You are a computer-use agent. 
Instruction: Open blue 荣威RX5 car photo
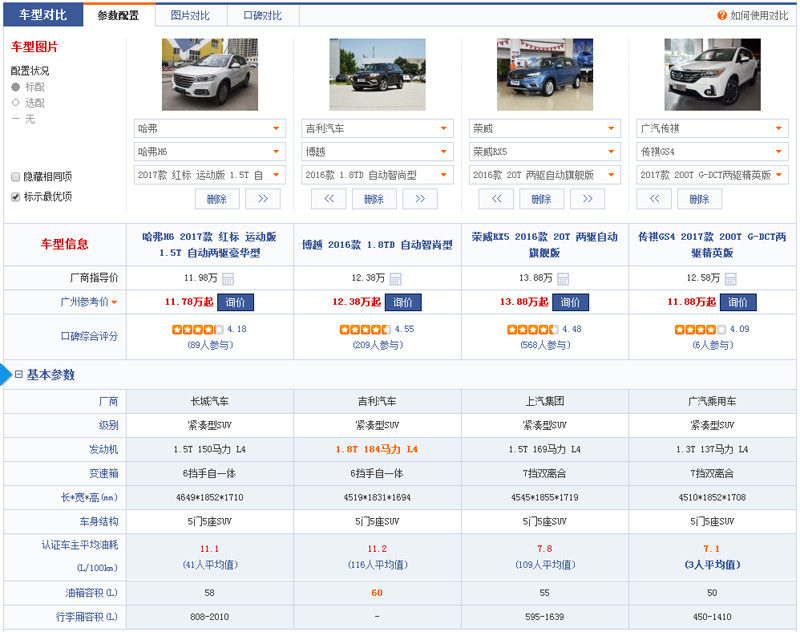[x=545, y=74]
